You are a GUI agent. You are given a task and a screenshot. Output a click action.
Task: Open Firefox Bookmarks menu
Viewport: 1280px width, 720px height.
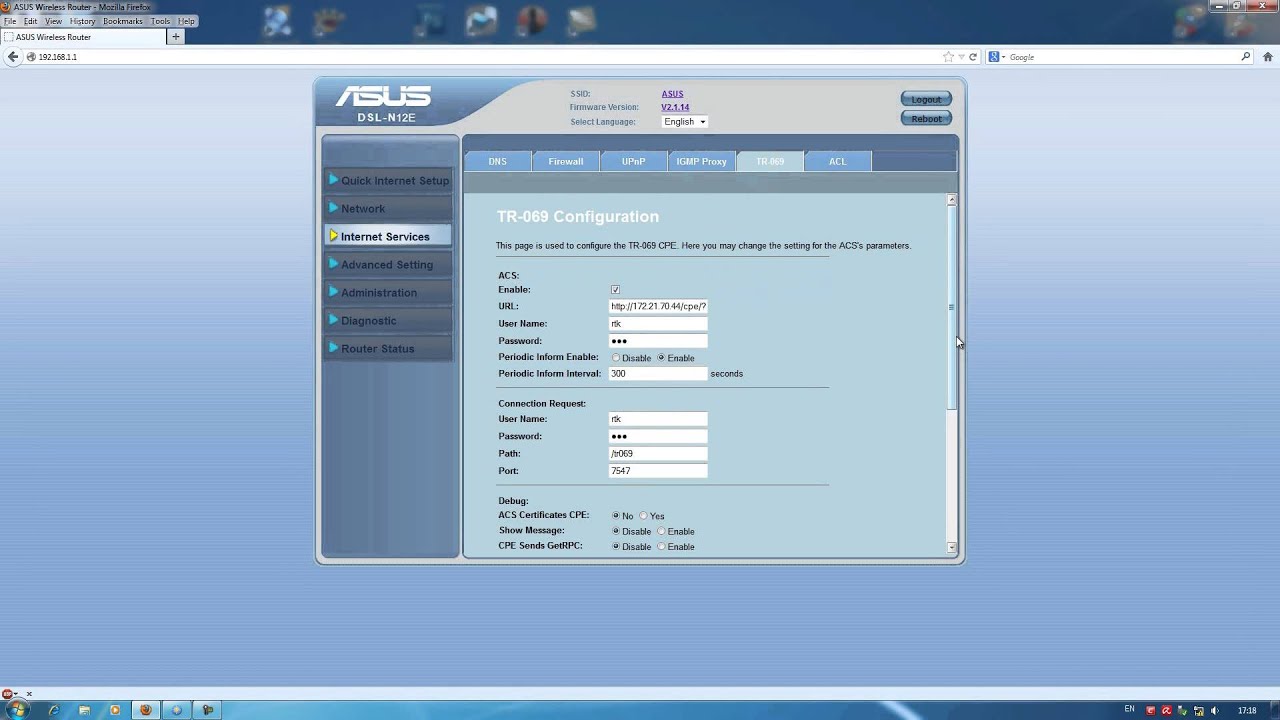[x=123, y=21]
